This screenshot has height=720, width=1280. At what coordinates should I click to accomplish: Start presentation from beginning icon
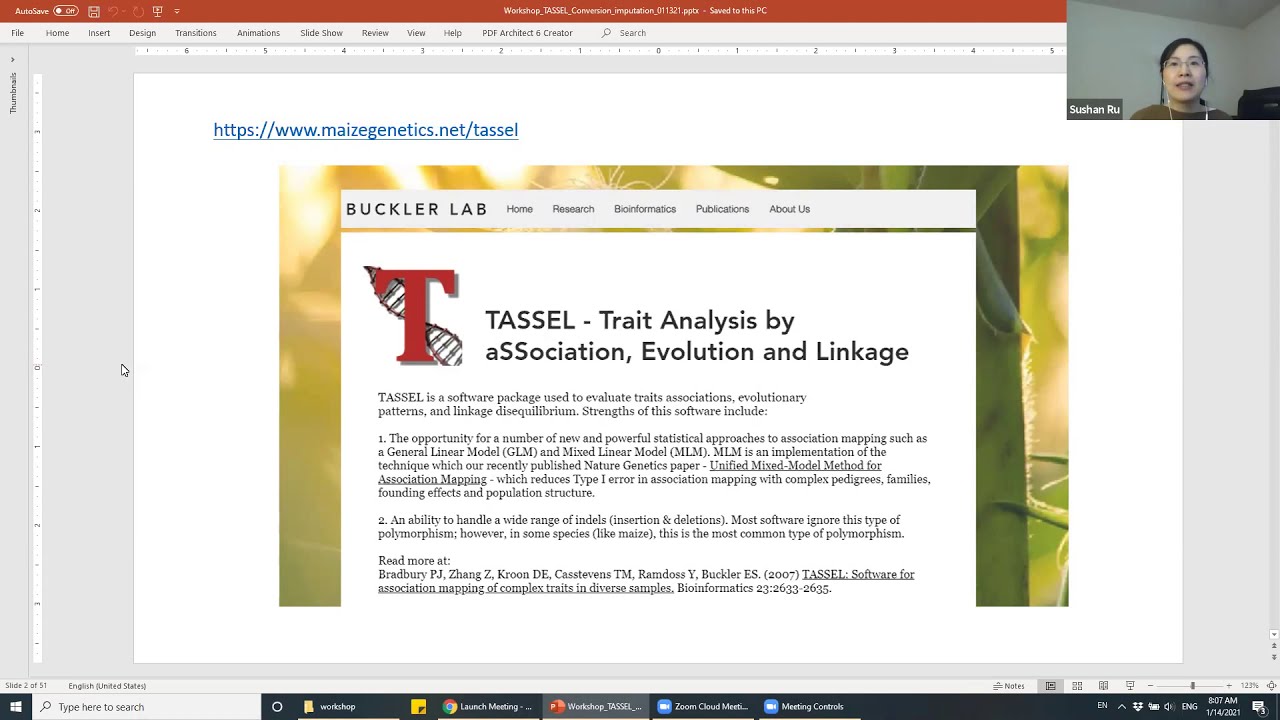pos(157,11)
